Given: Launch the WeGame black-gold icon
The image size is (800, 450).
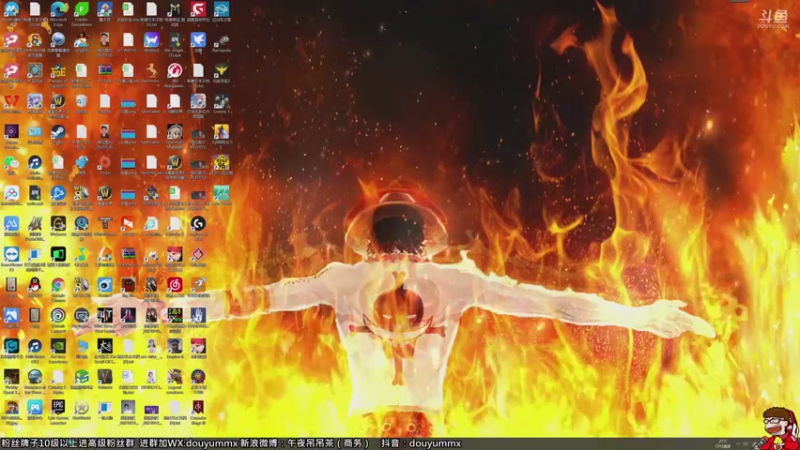Looking at the screenshot, I should click(x=58, y=223).
